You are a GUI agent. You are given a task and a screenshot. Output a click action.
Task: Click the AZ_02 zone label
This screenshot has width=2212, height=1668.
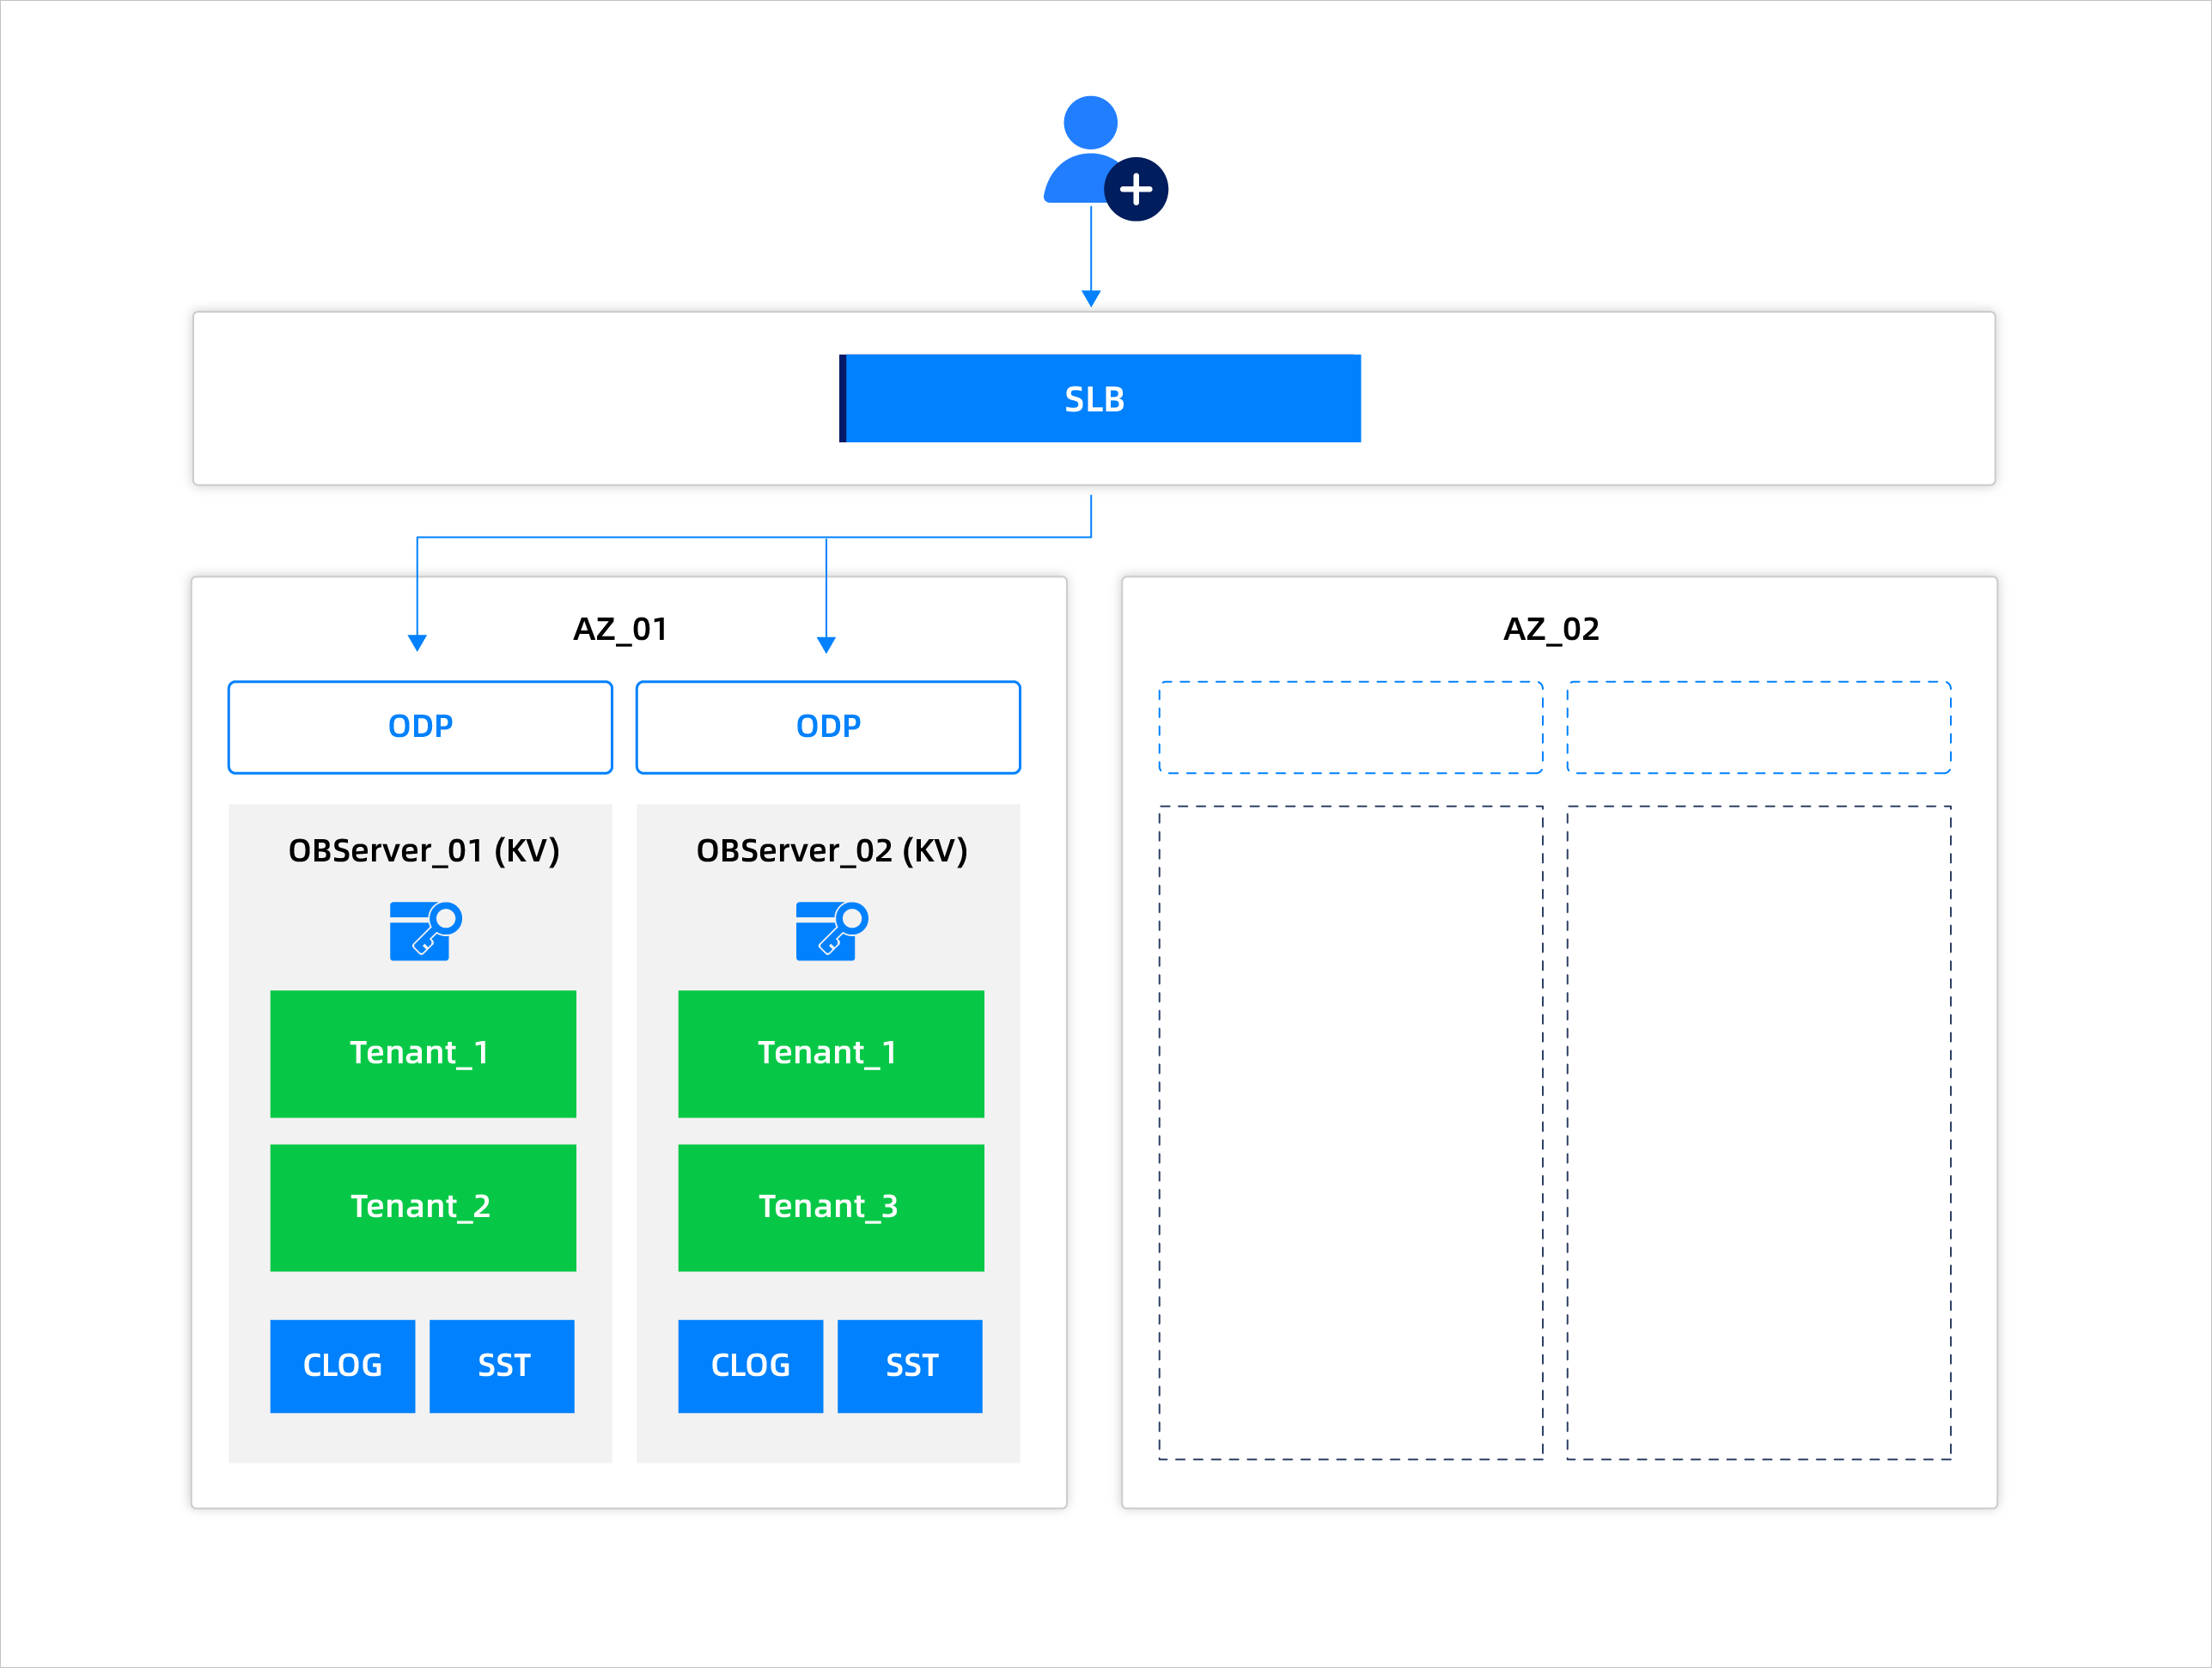tap(1551, 629)
